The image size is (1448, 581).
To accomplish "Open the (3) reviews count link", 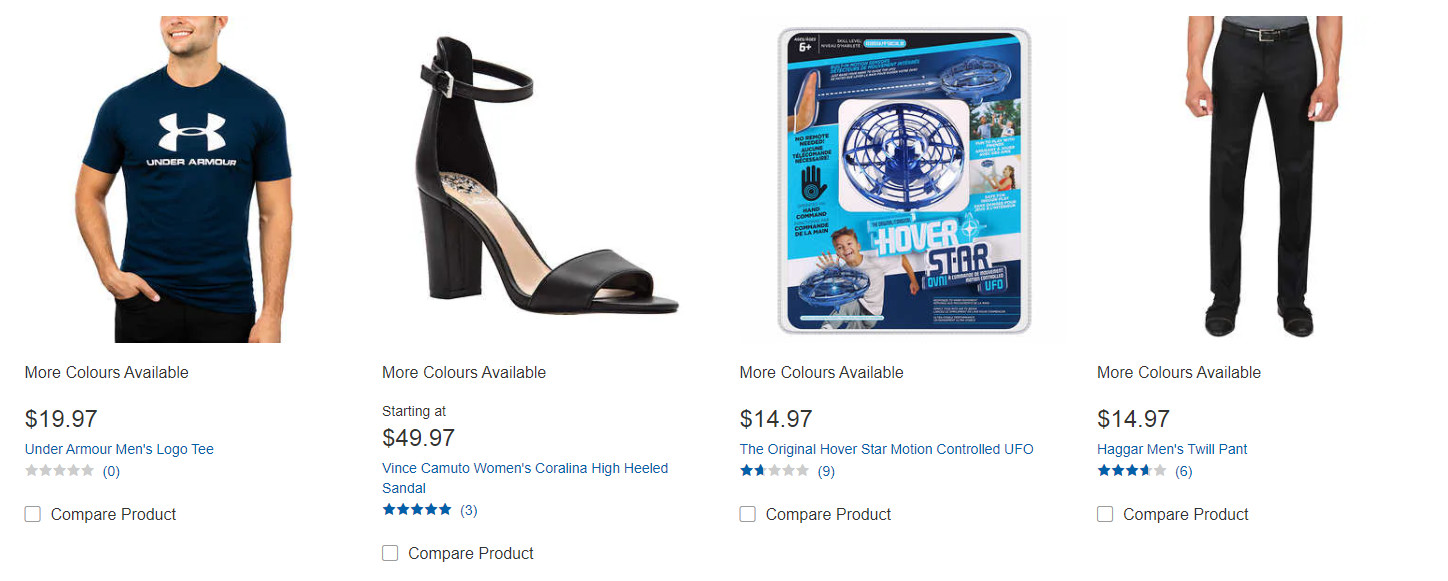I will click(x=468, y=510).
